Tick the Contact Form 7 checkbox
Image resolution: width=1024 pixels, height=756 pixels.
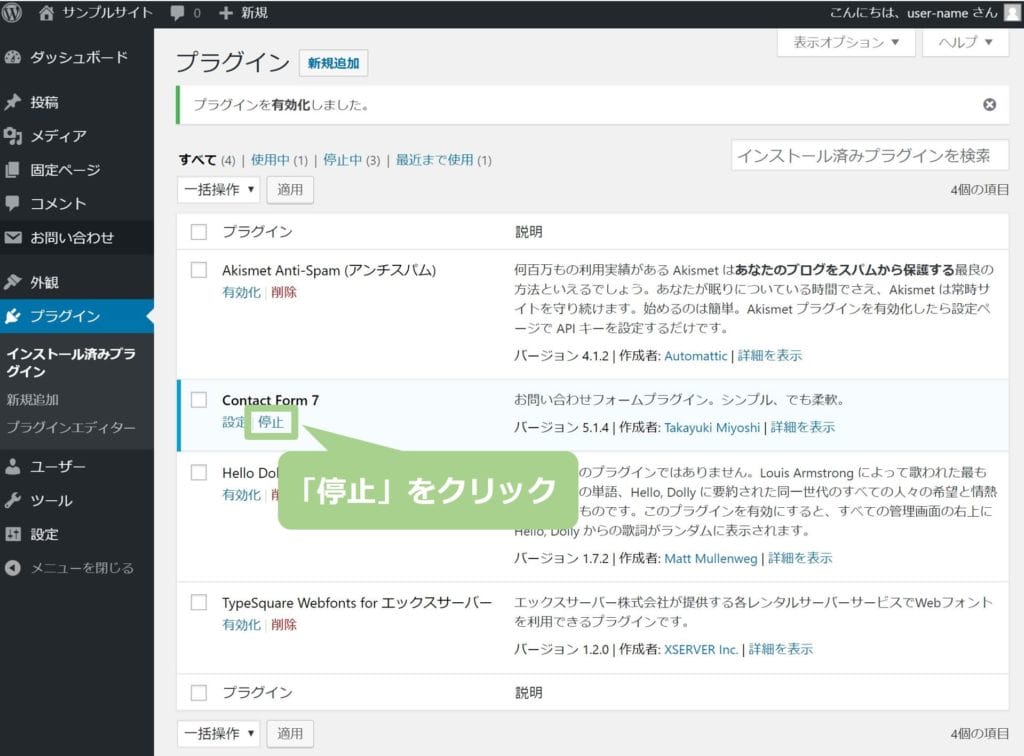point(199,400)
